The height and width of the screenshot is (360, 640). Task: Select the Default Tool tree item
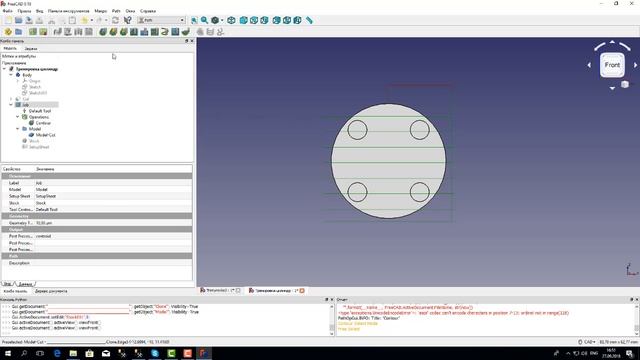[x=40, y=111]
